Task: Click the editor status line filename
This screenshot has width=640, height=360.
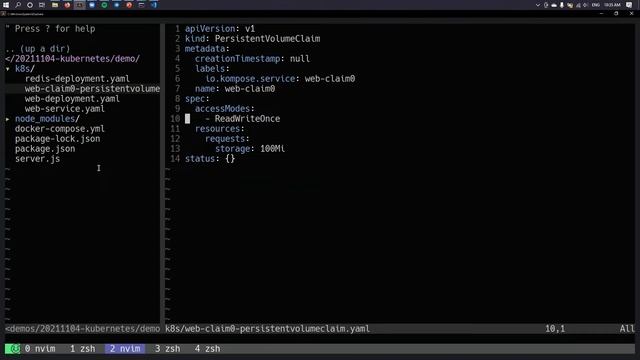Action: point(267,329)
